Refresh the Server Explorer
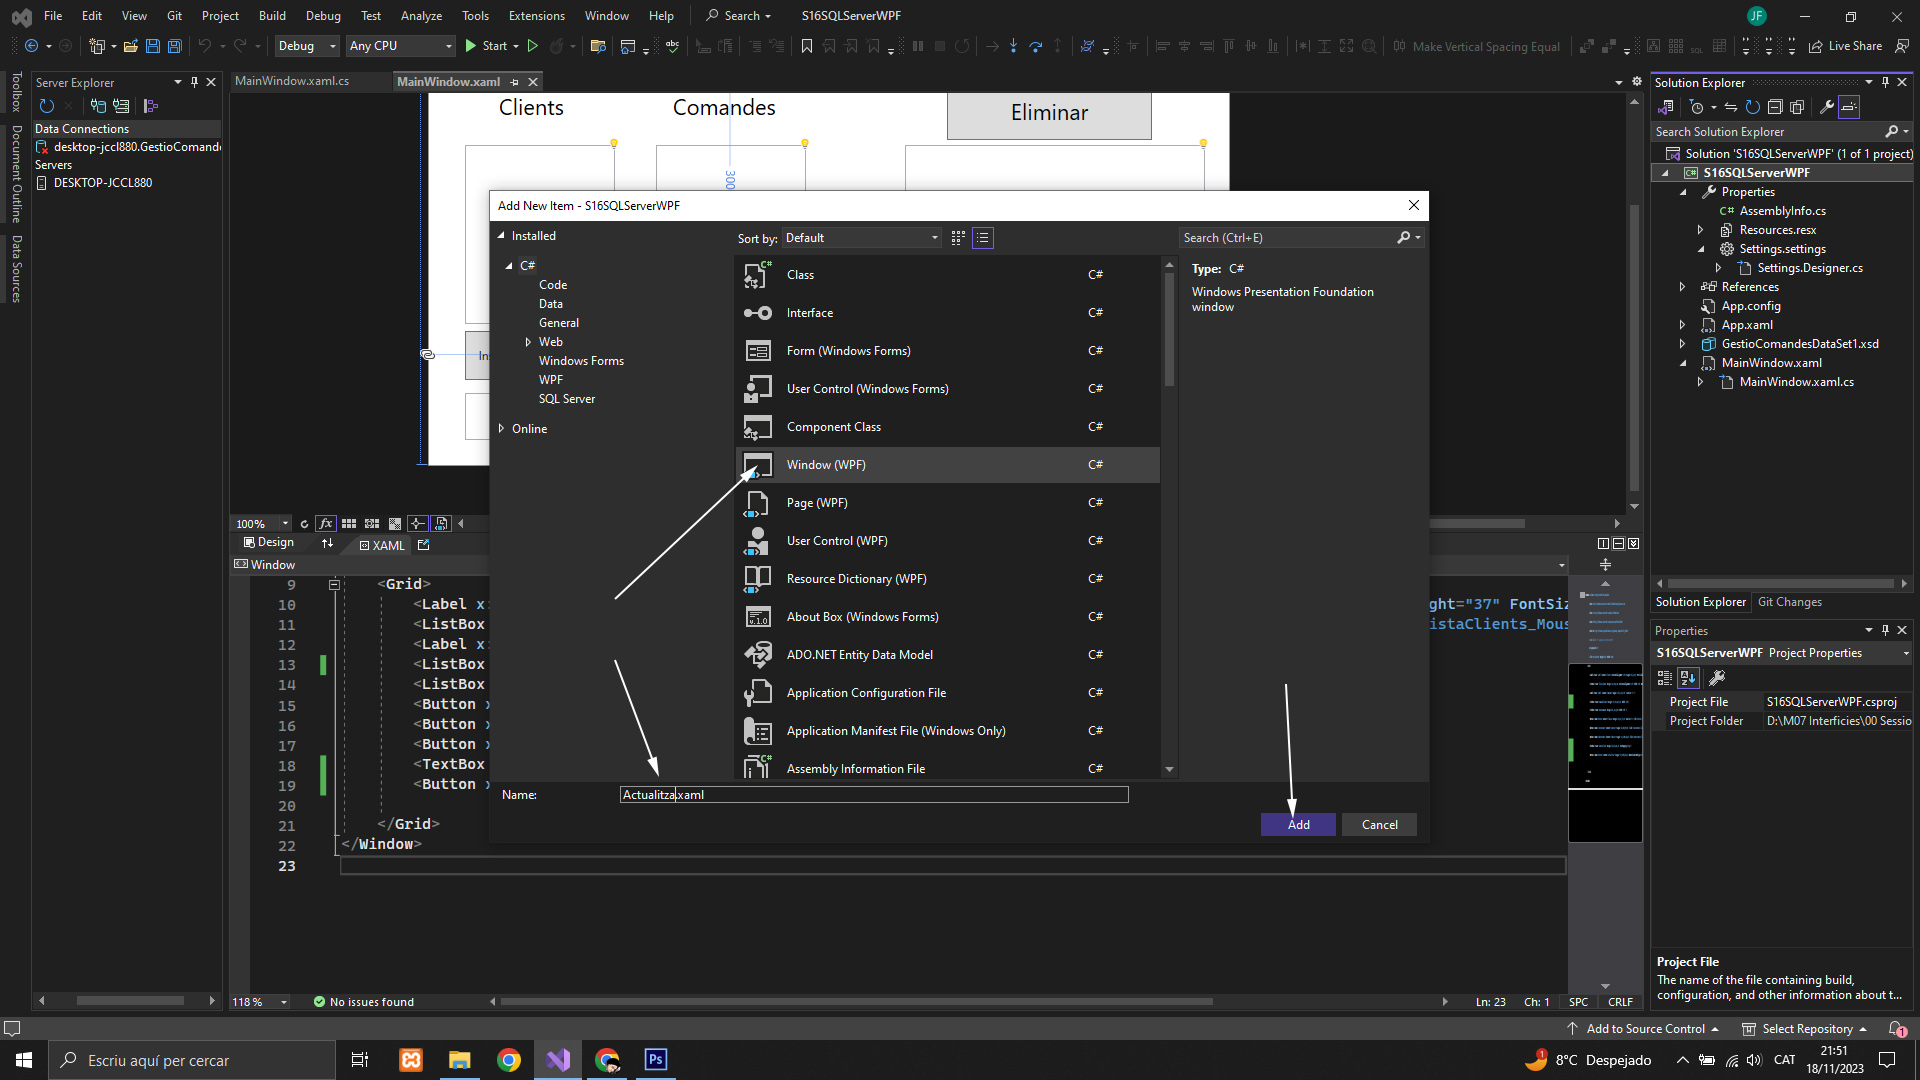 (46, 106)
